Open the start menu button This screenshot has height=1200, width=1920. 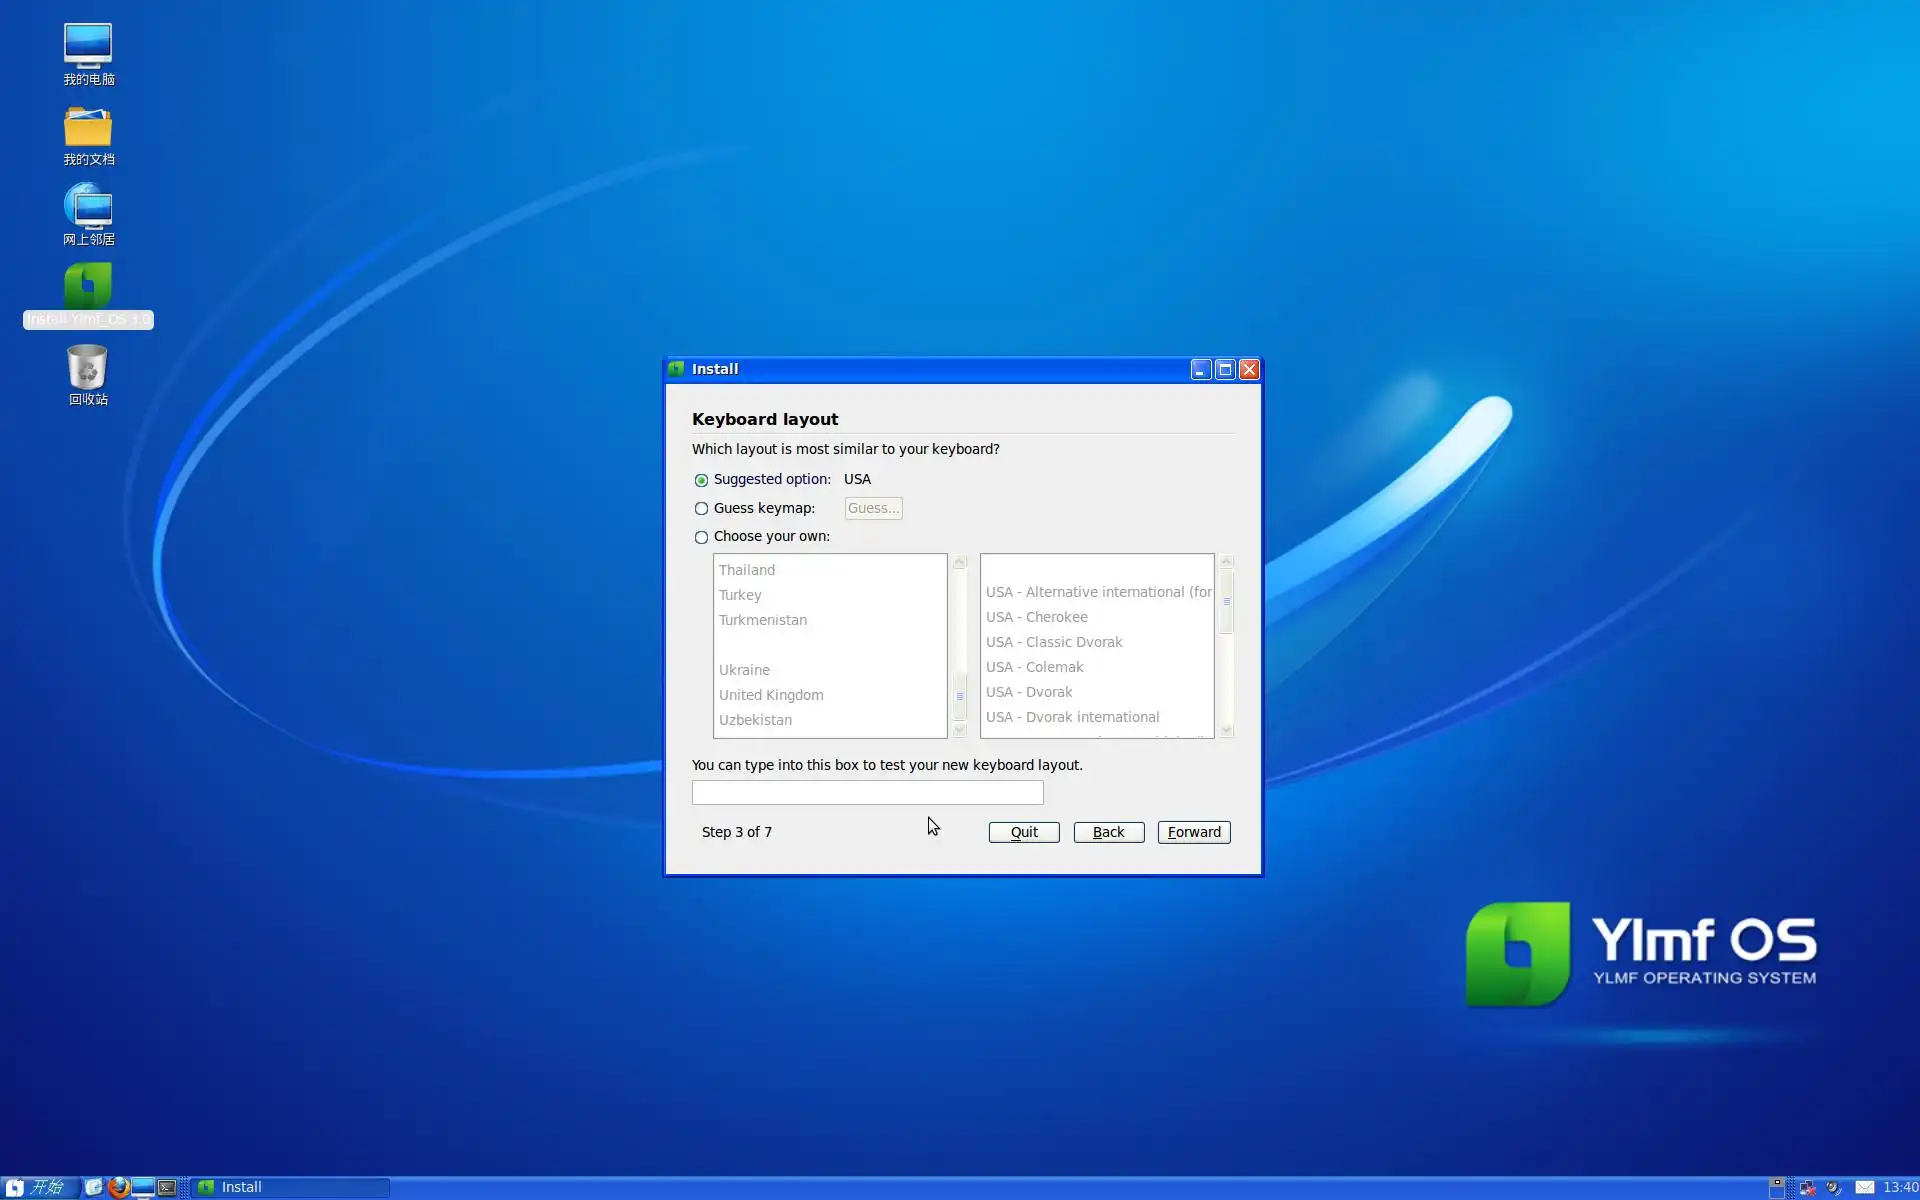pos(38,1187)
